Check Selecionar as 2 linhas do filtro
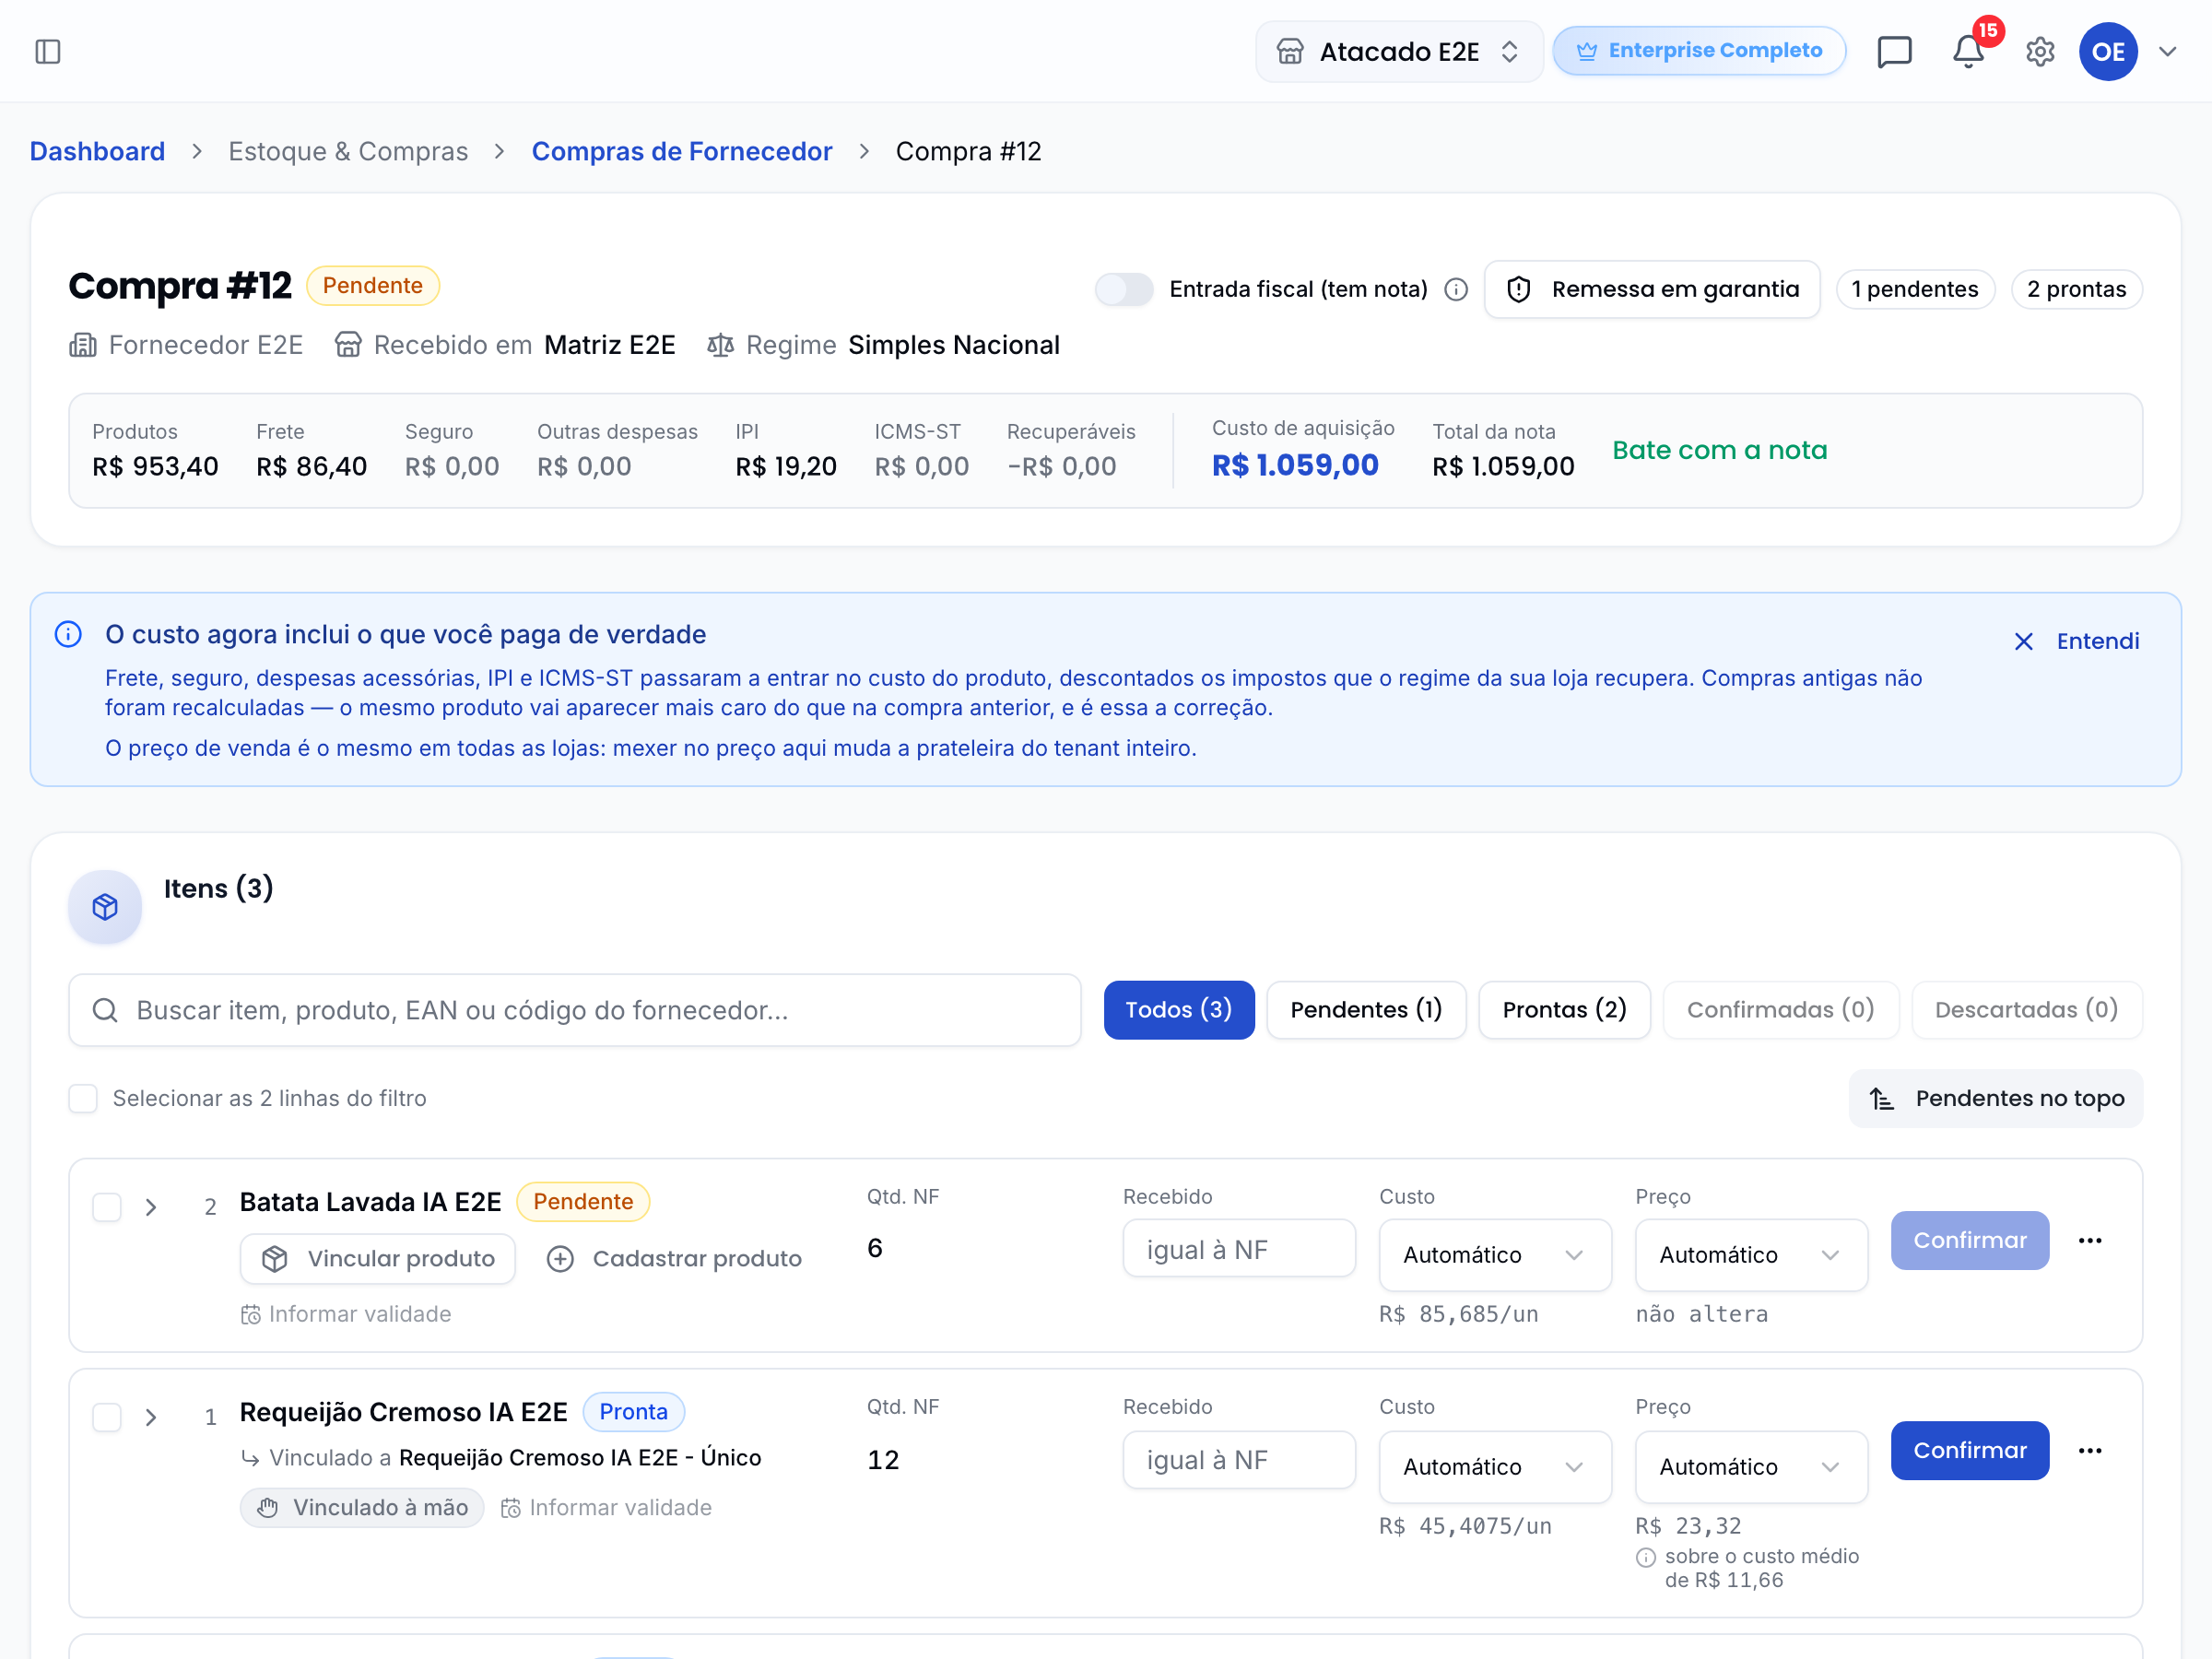The width and height of the screenshot is (2212, 1659). (83, 1098)
